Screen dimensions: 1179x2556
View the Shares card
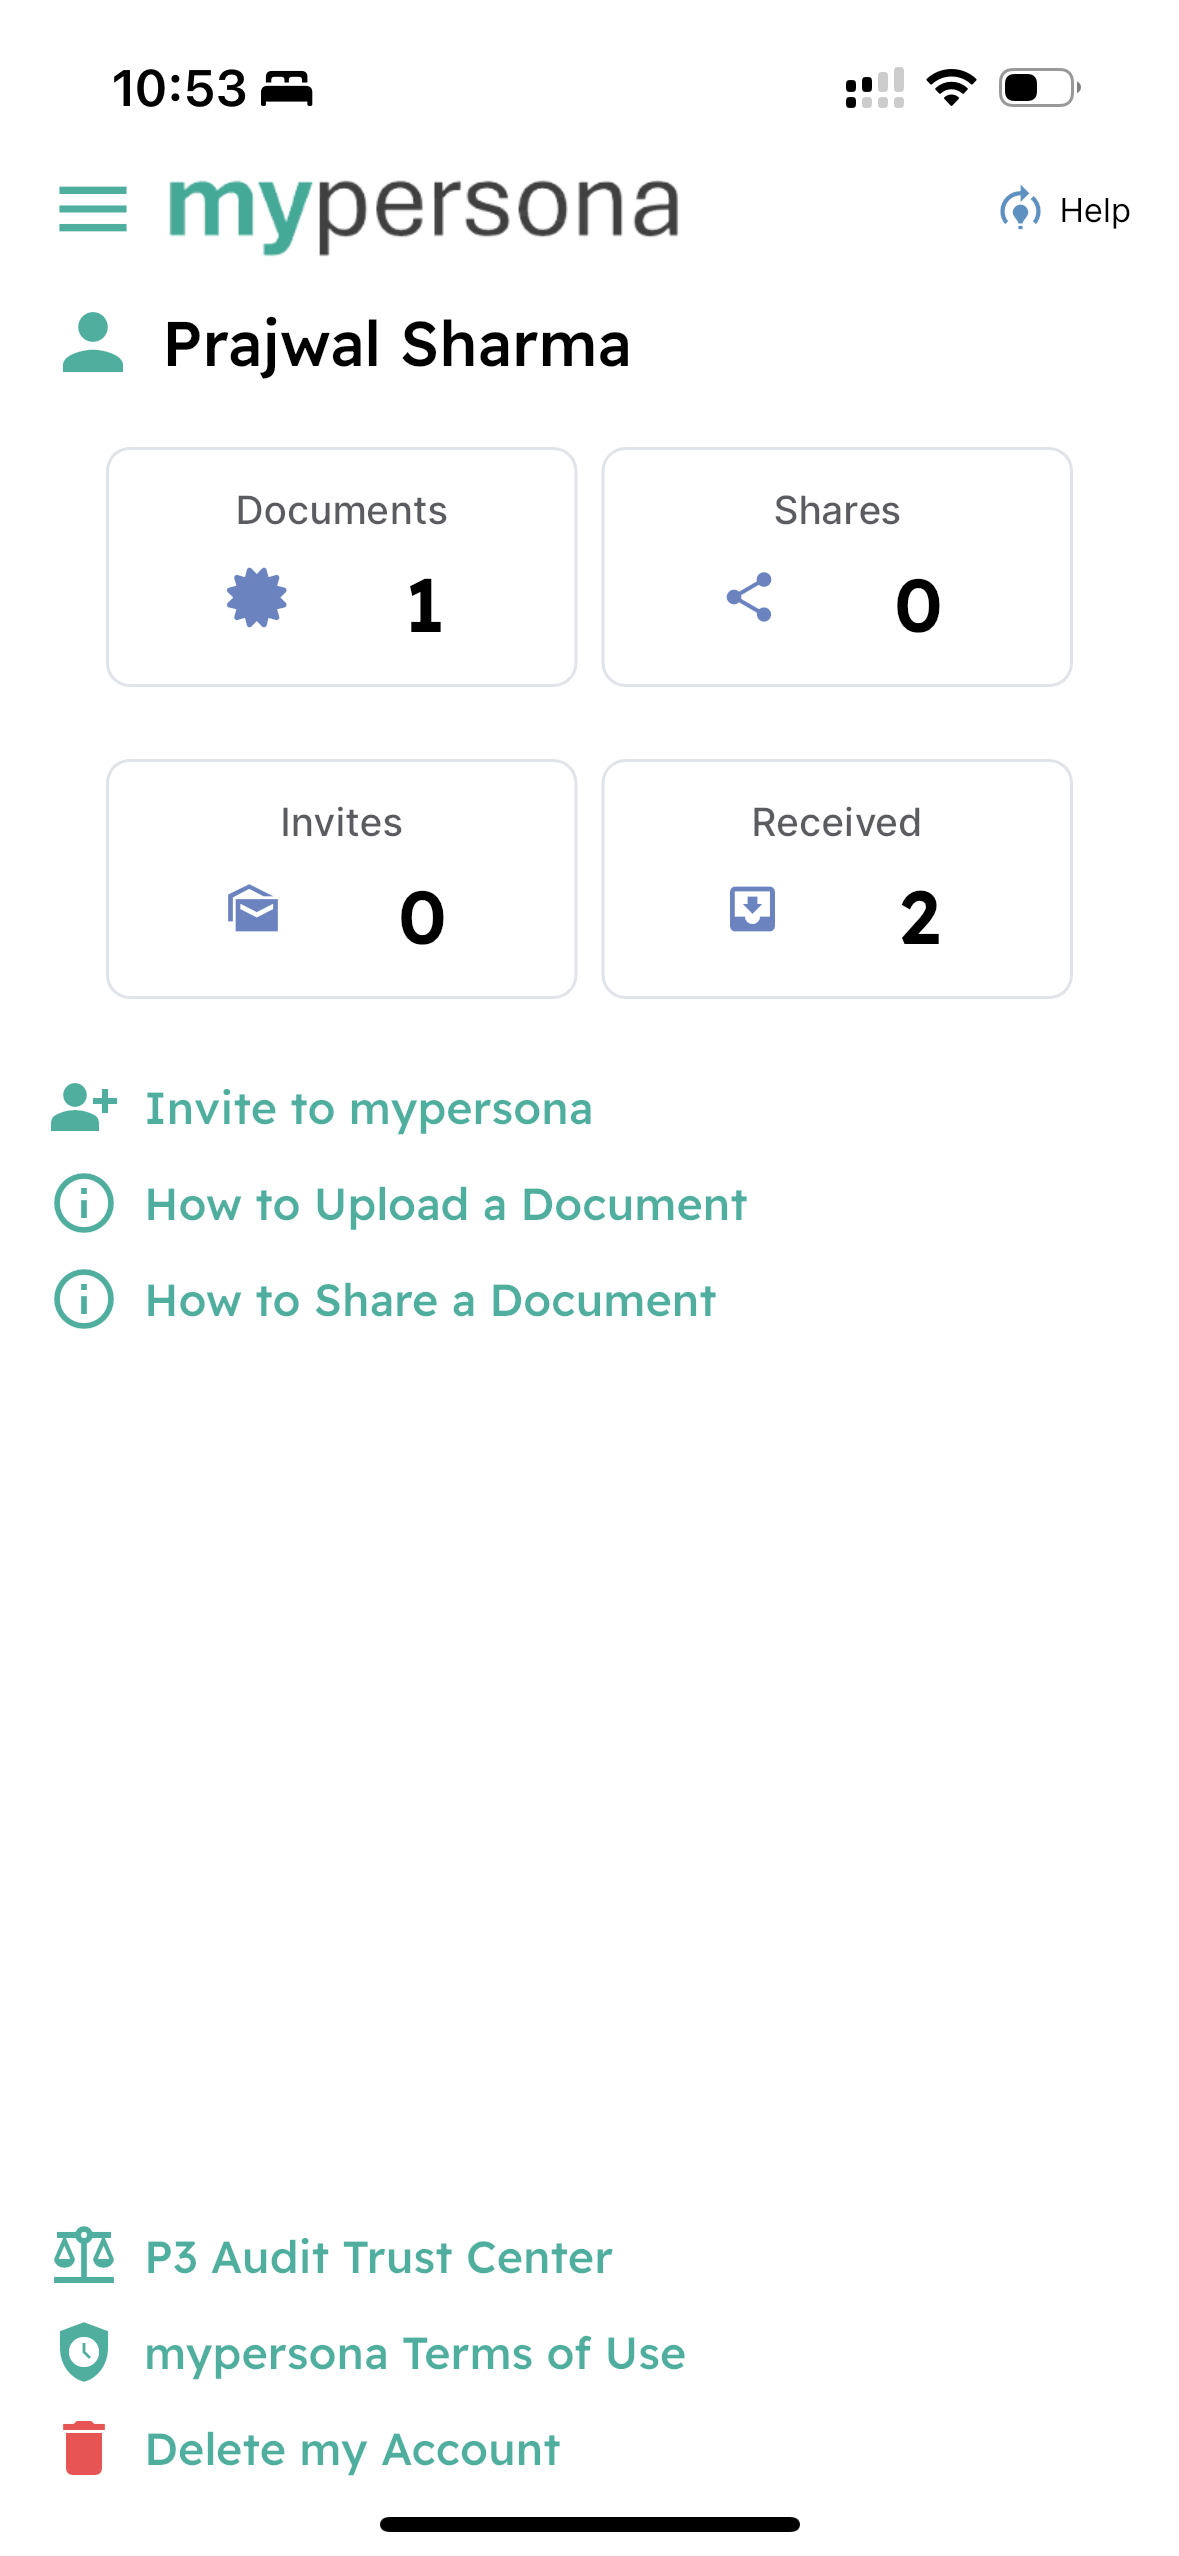[x=837, y=566]
